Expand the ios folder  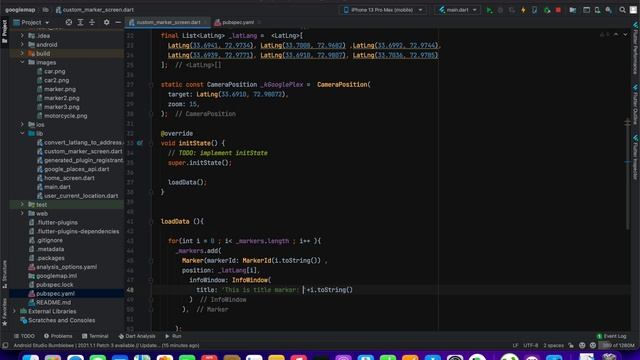tap(22, 124)
